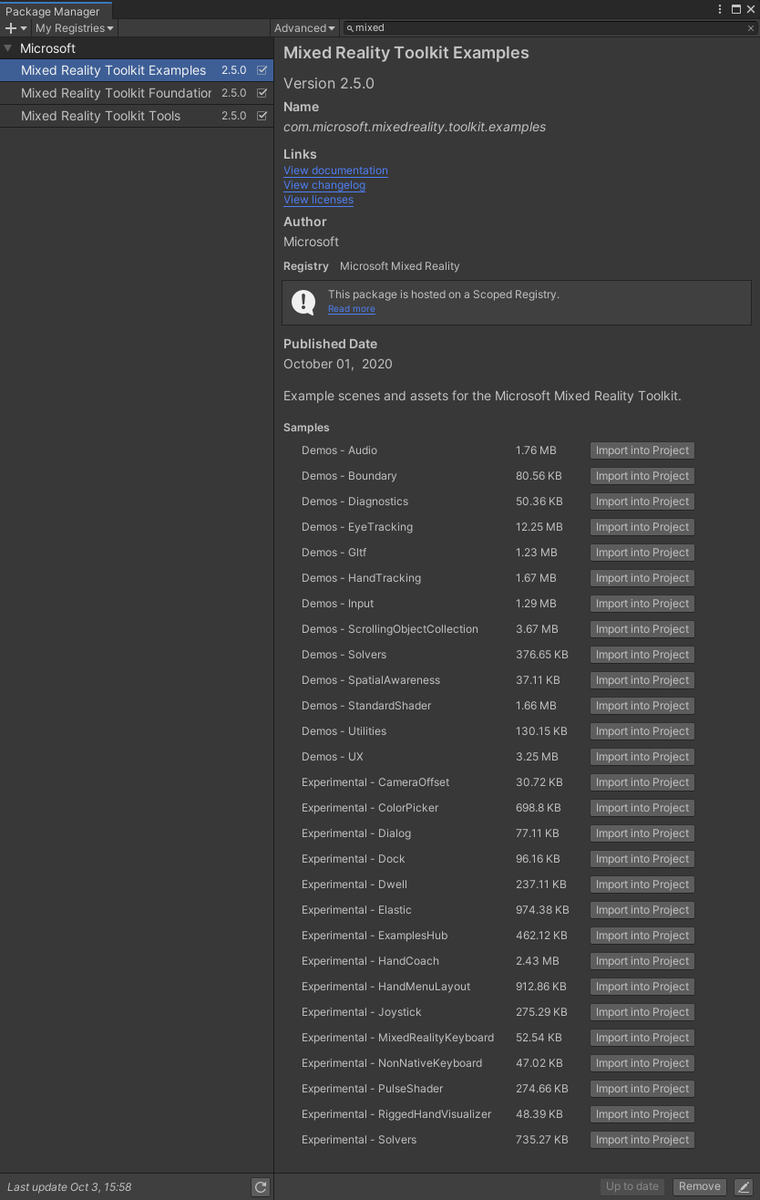The width and height of the screenshot is (760, 1200).
Task: Import Experimental - MixedRealityKeyboard into project
Action: pyautogui.click(x=642, y=1037)
